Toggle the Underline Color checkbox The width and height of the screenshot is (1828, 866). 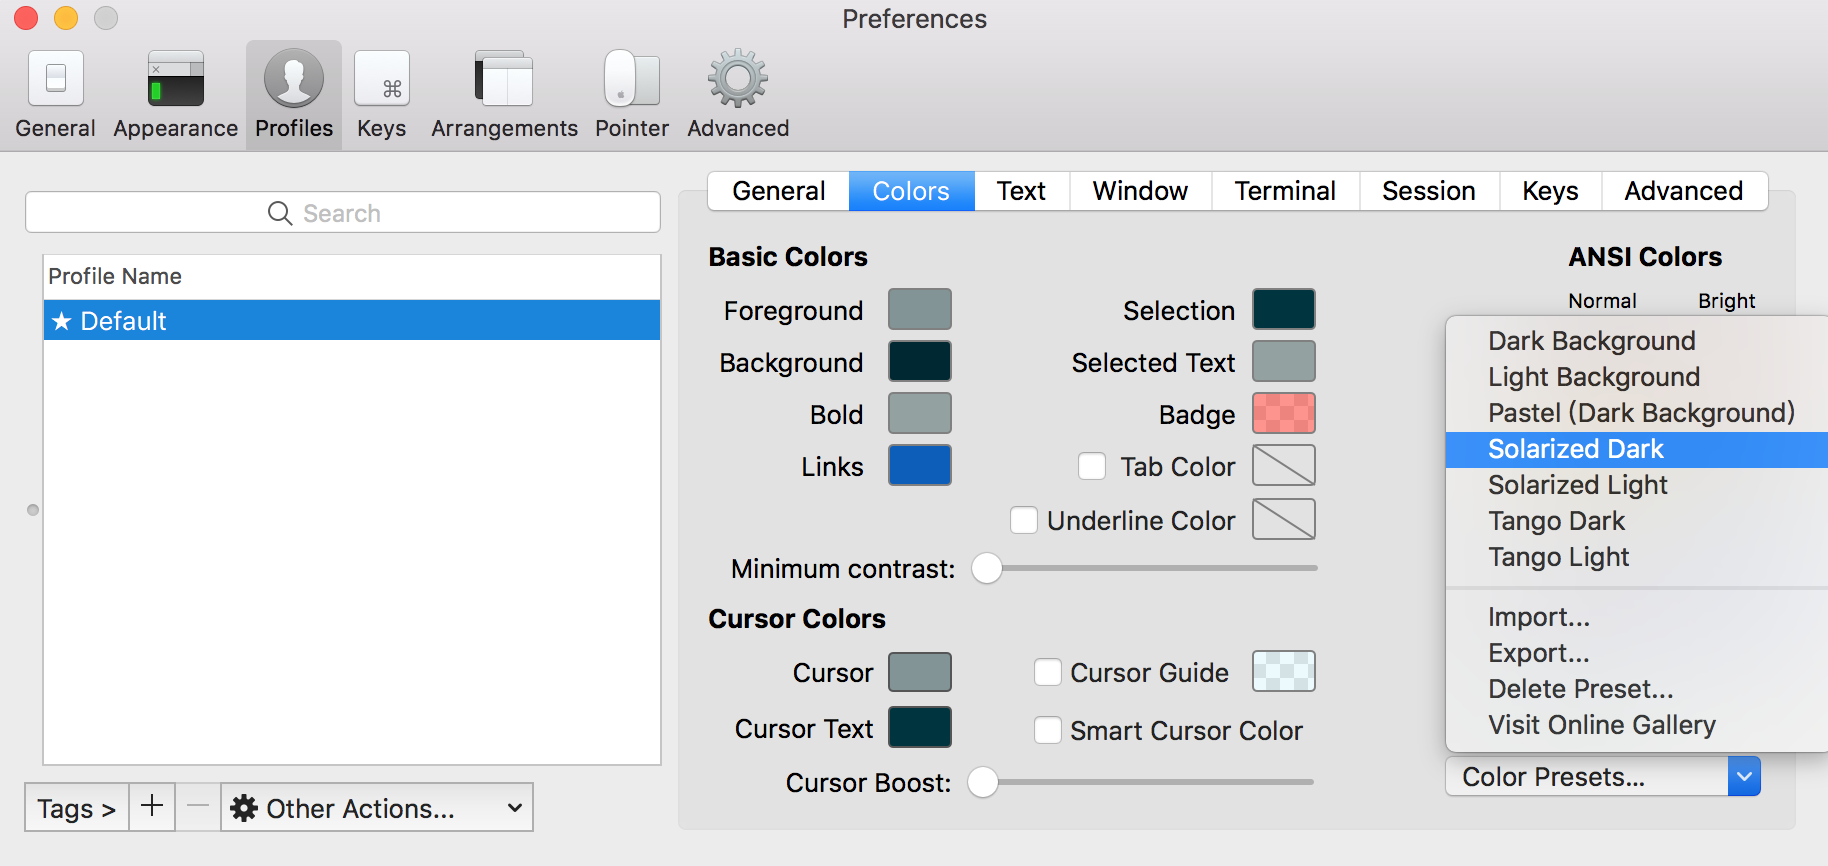(x=1024, y=520)
